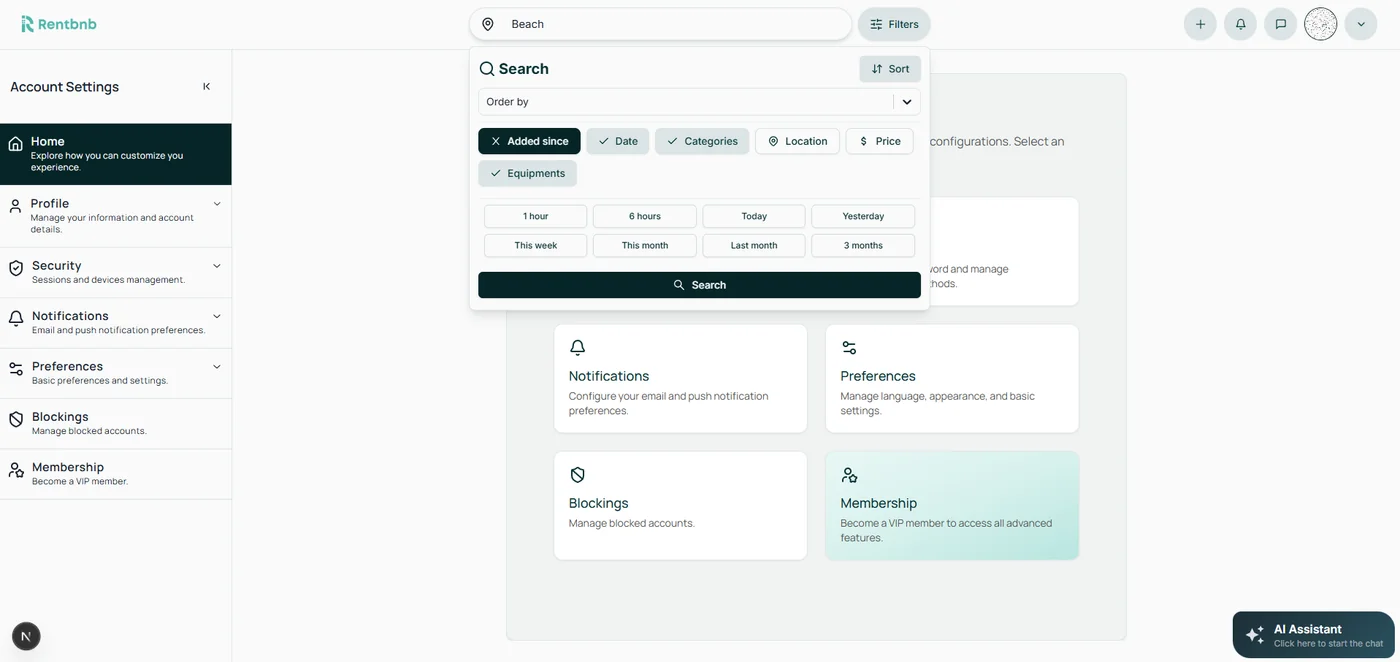Choose the This week time option

[x=535, y=245]
